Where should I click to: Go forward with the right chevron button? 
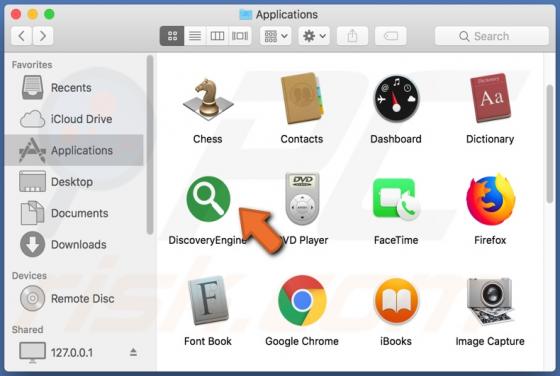(x=43, y=36)
